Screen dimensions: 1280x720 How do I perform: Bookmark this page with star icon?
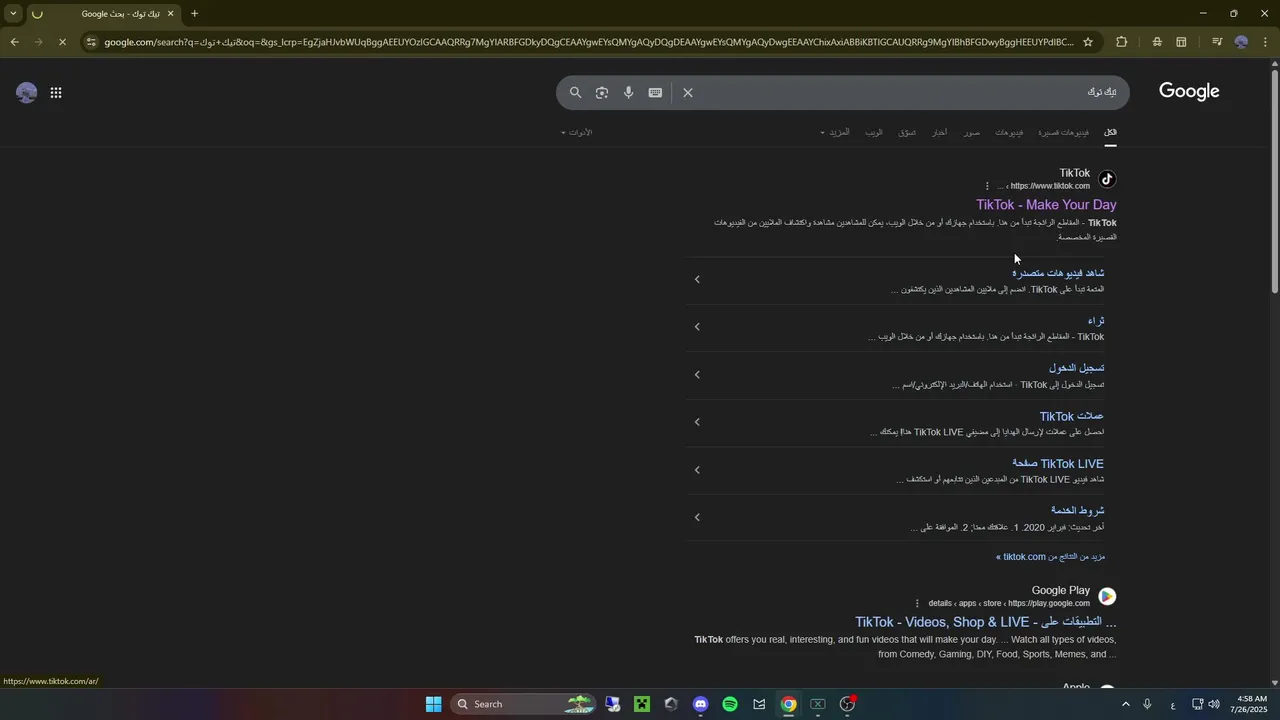point(1088,42)
